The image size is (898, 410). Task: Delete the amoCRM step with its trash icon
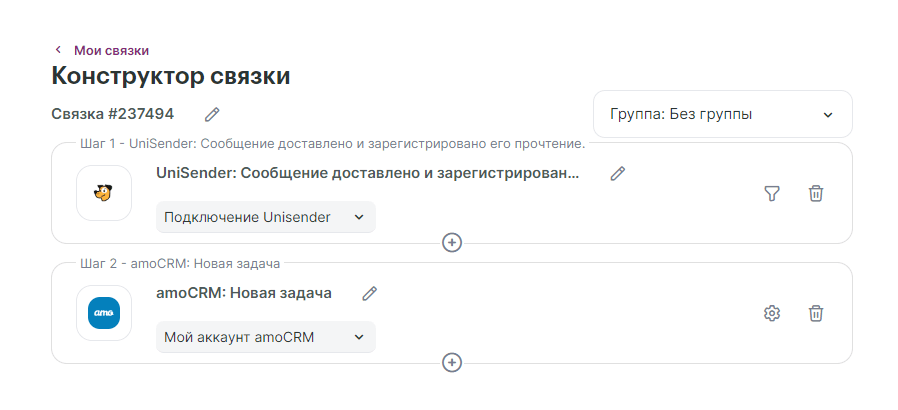816,313
